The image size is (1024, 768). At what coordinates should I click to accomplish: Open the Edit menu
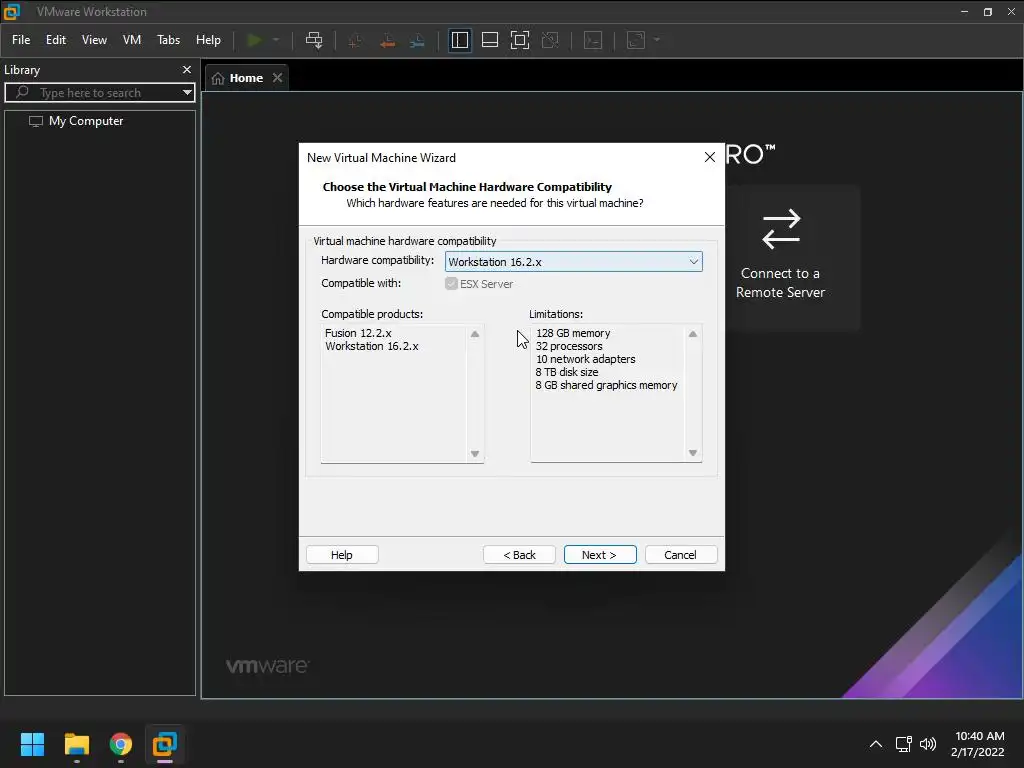(56, 40)
